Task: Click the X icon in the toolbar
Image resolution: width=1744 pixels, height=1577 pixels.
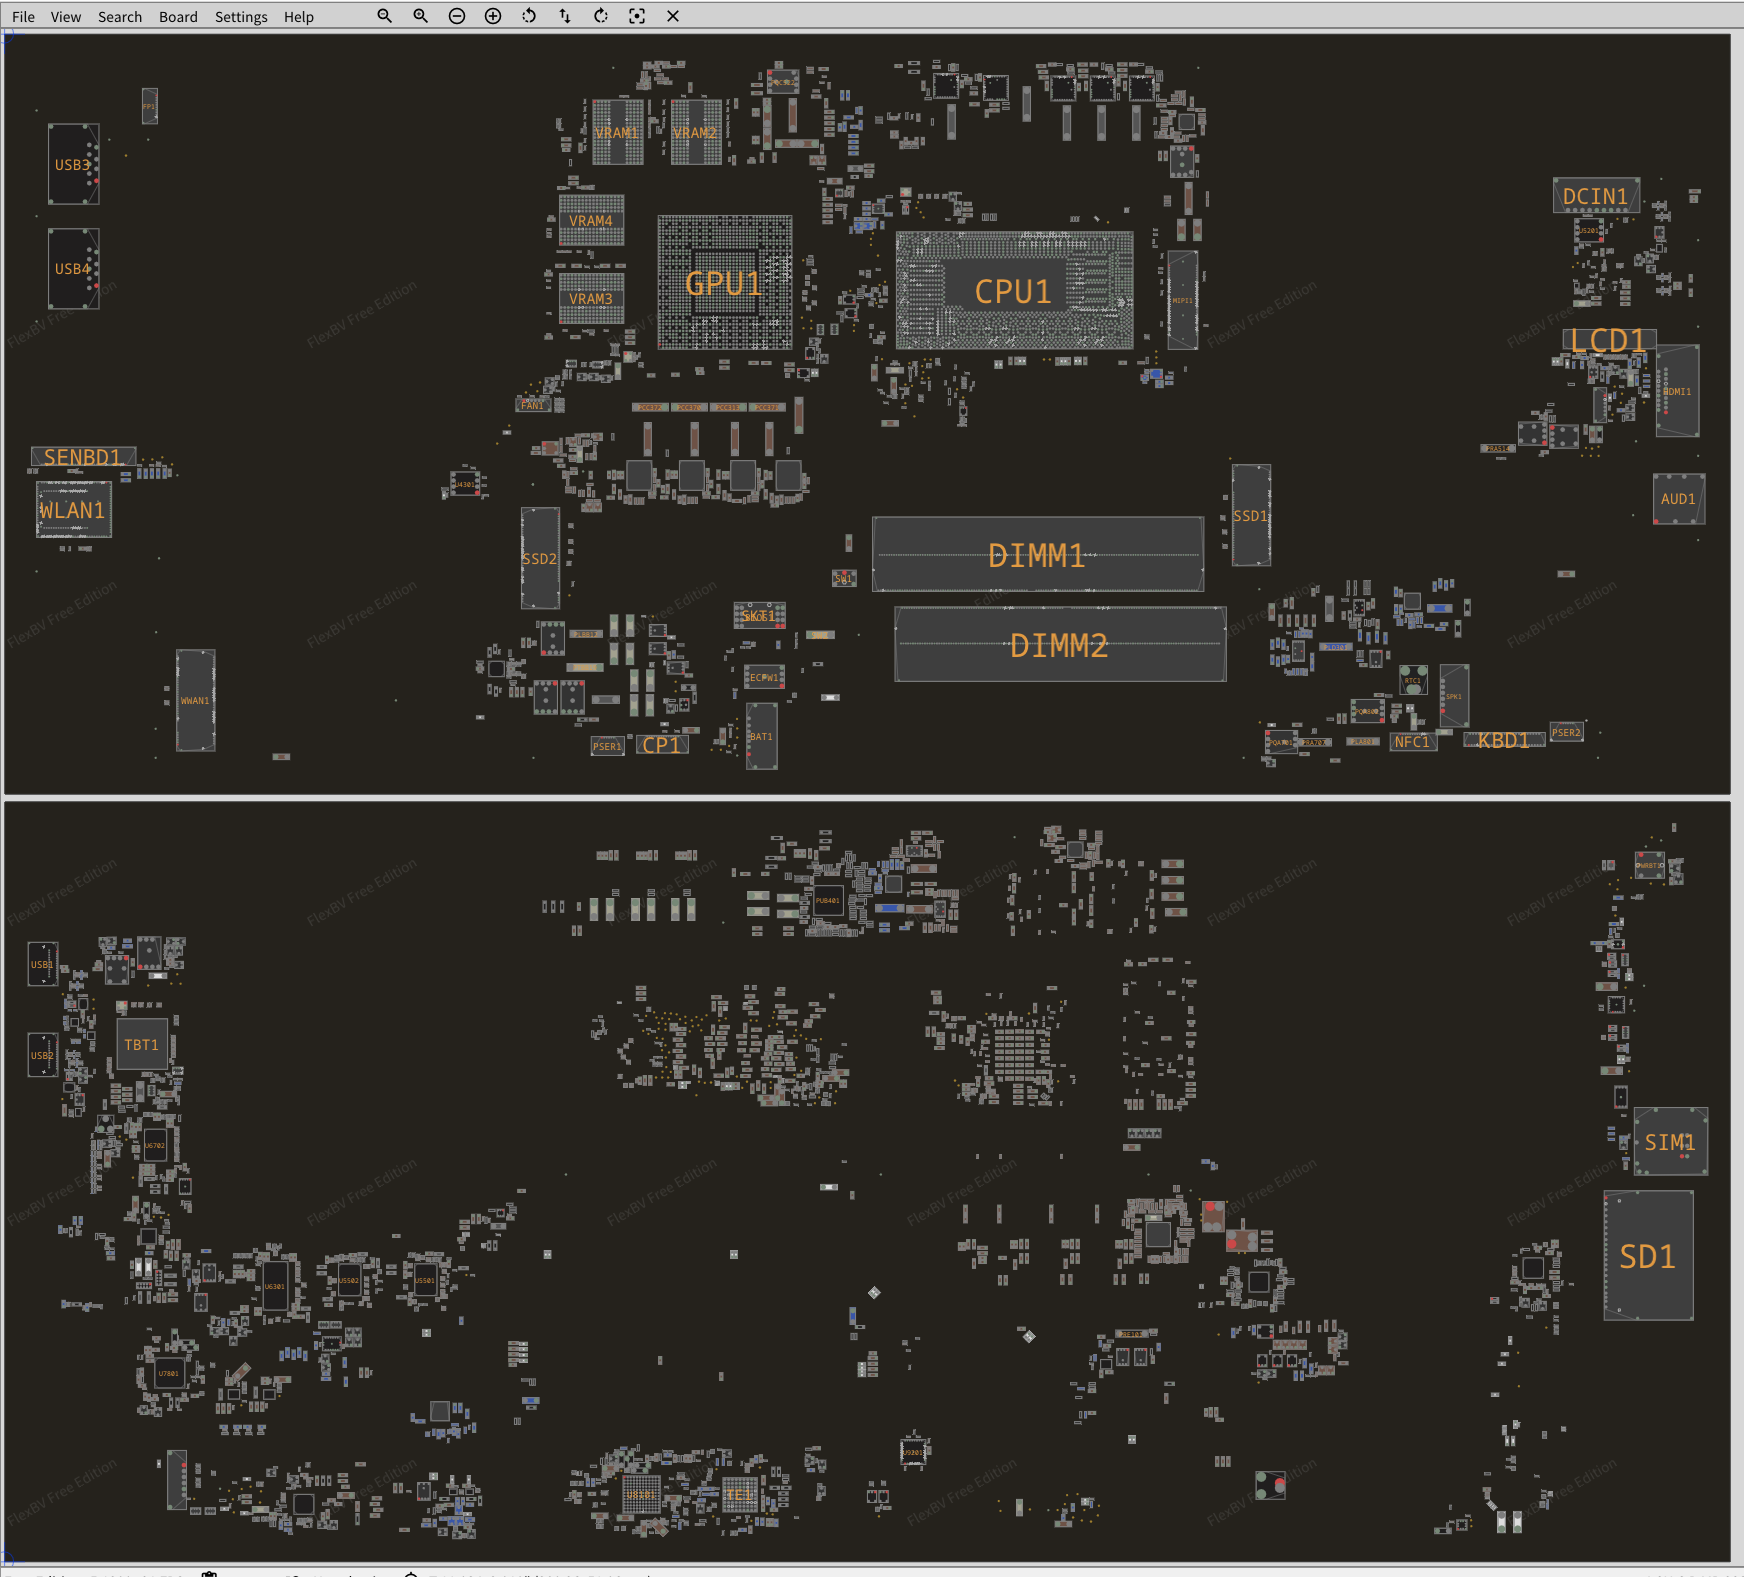Action: point(673,16)
